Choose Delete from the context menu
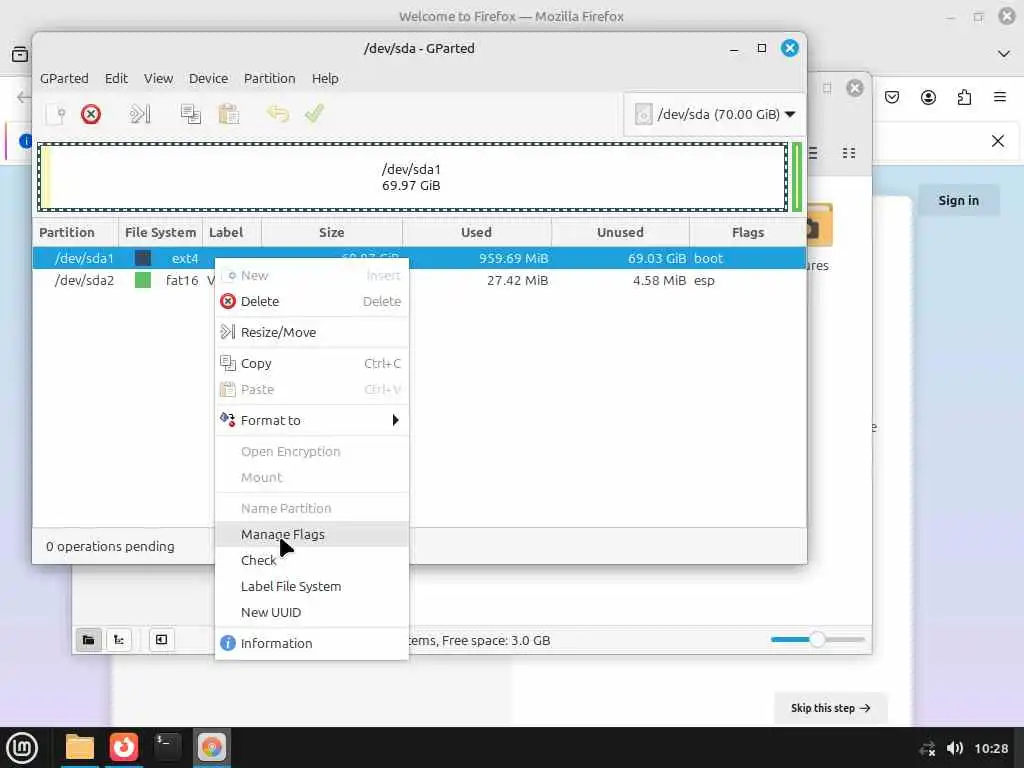1024x768 pixels. click(x=312, y=301)
